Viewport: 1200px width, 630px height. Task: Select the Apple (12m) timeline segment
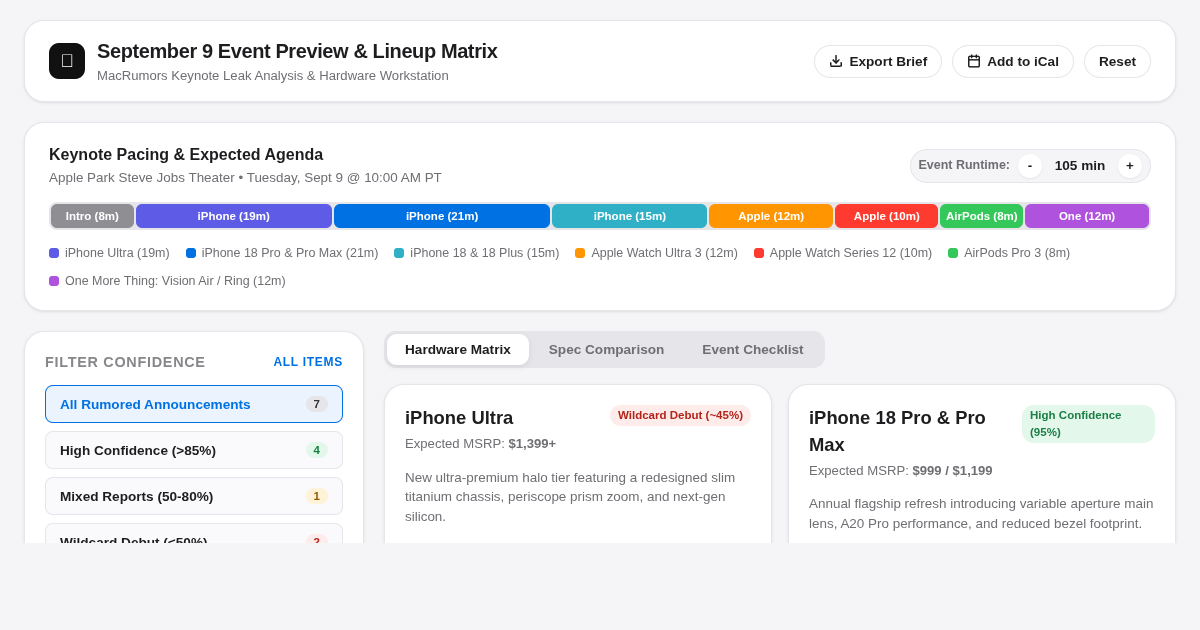771,216
